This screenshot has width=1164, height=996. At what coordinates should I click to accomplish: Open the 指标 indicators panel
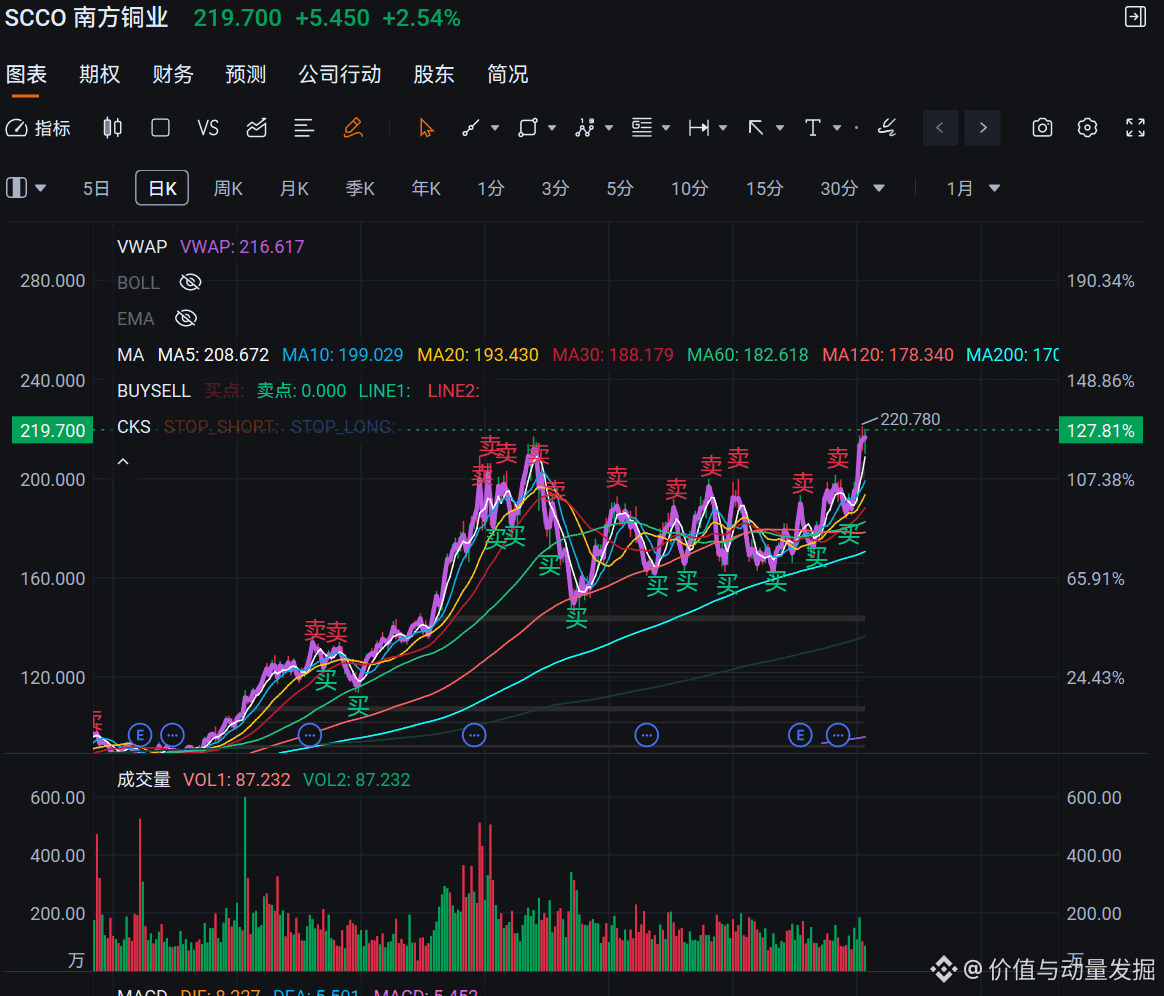coord(38,128)
